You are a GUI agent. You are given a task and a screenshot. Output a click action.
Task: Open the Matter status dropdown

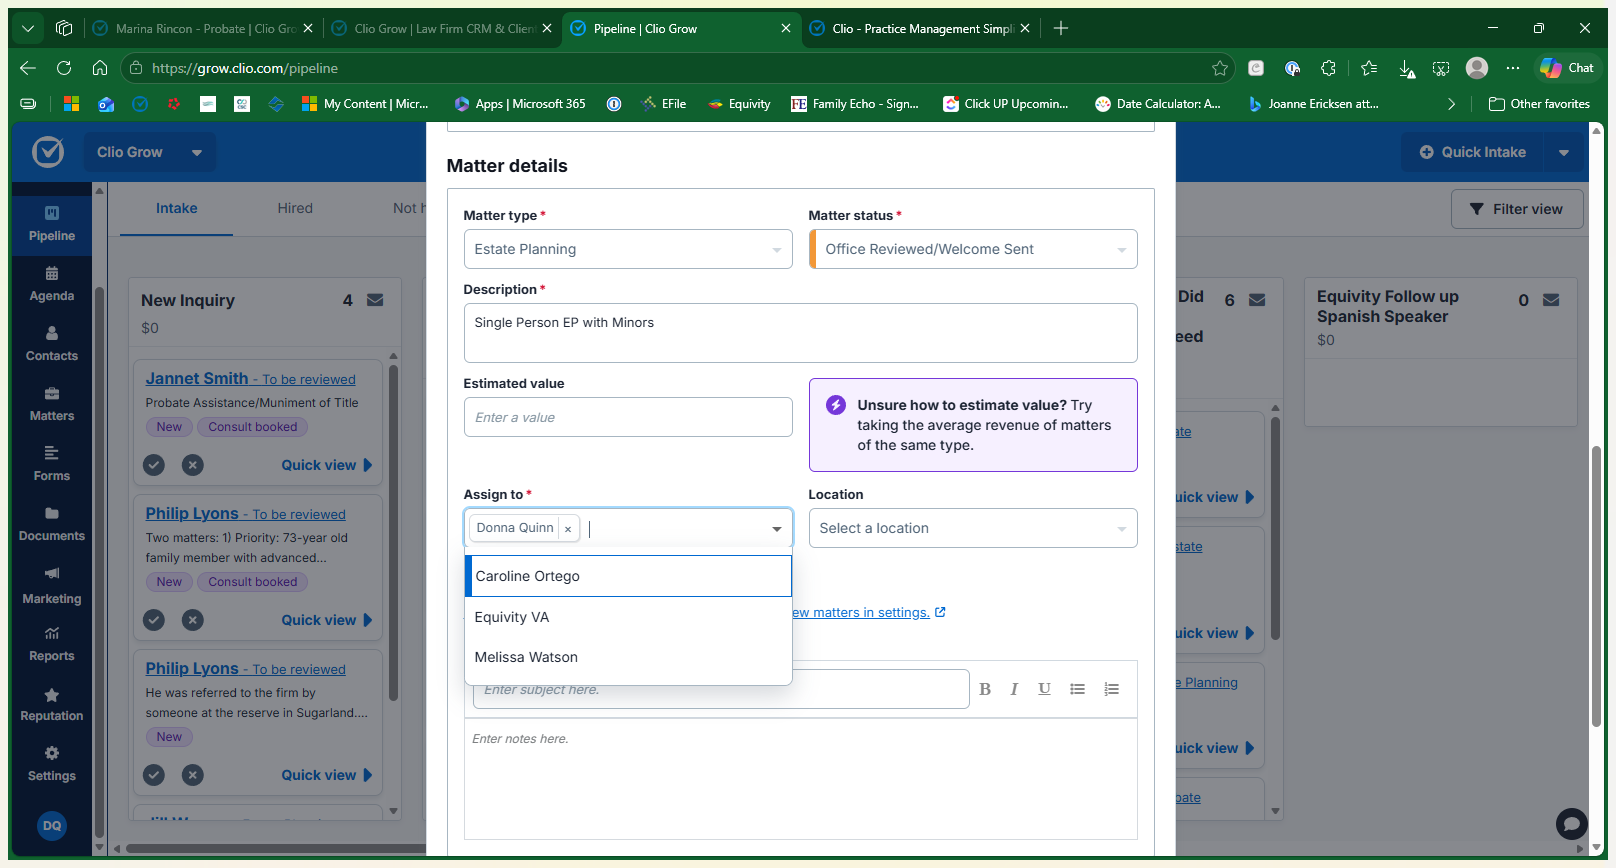point(973,249)
